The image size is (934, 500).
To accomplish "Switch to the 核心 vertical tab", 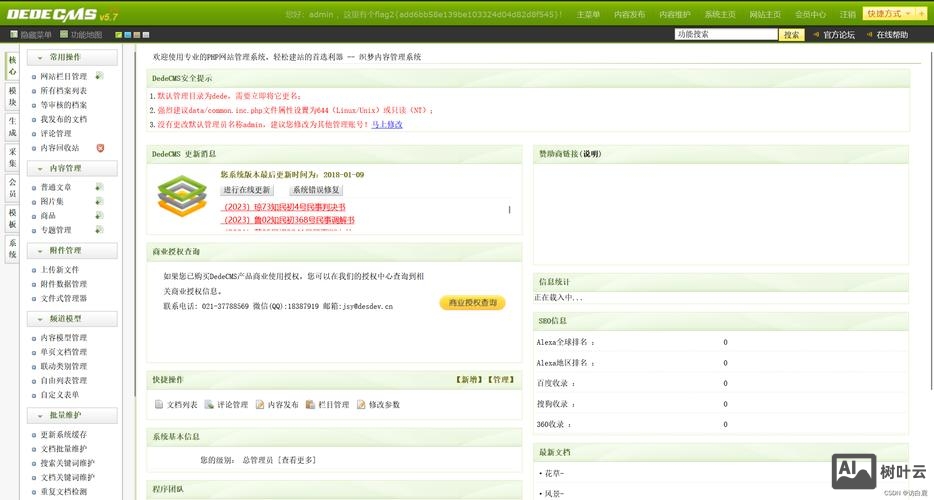I will pyautogui.click(x=13, y=66).
